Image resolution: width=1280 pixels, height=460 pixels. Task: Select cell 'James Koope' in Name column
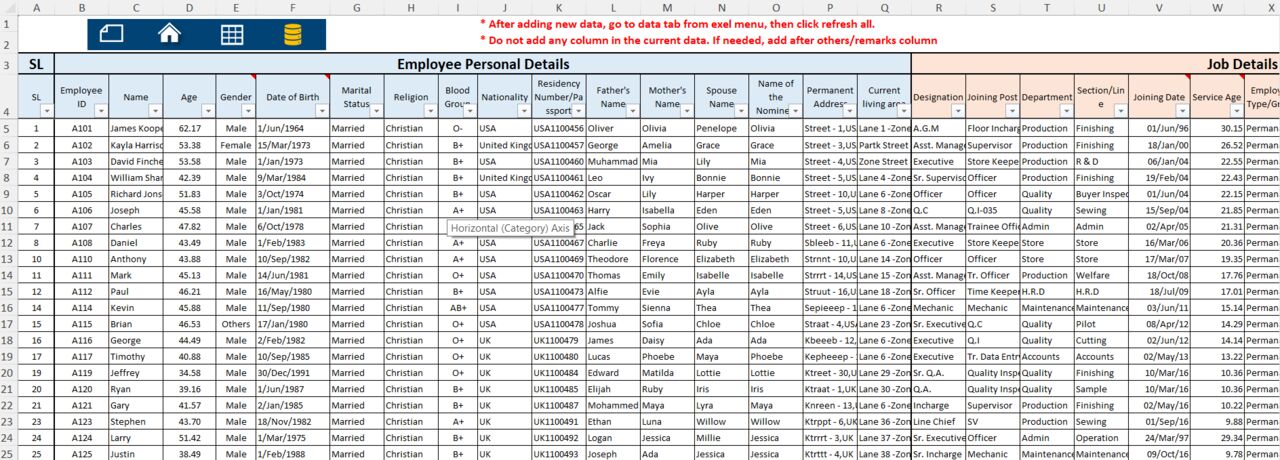[135, 129]
